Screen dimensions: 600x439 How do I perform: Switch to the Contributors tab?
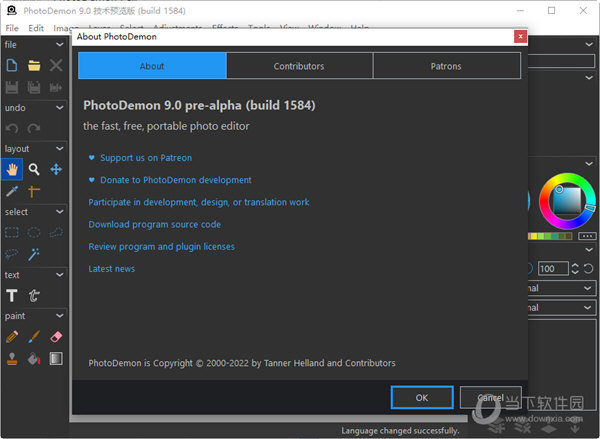point(299,66)
